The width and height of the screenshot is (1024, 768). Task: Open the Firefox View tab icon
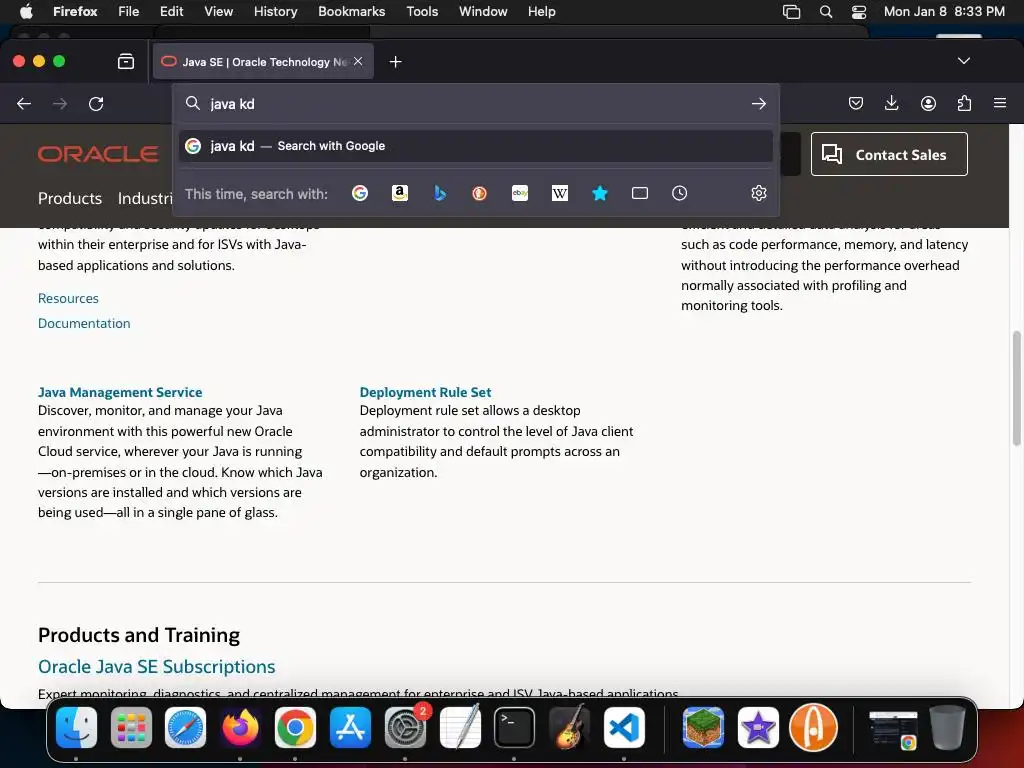126,61
